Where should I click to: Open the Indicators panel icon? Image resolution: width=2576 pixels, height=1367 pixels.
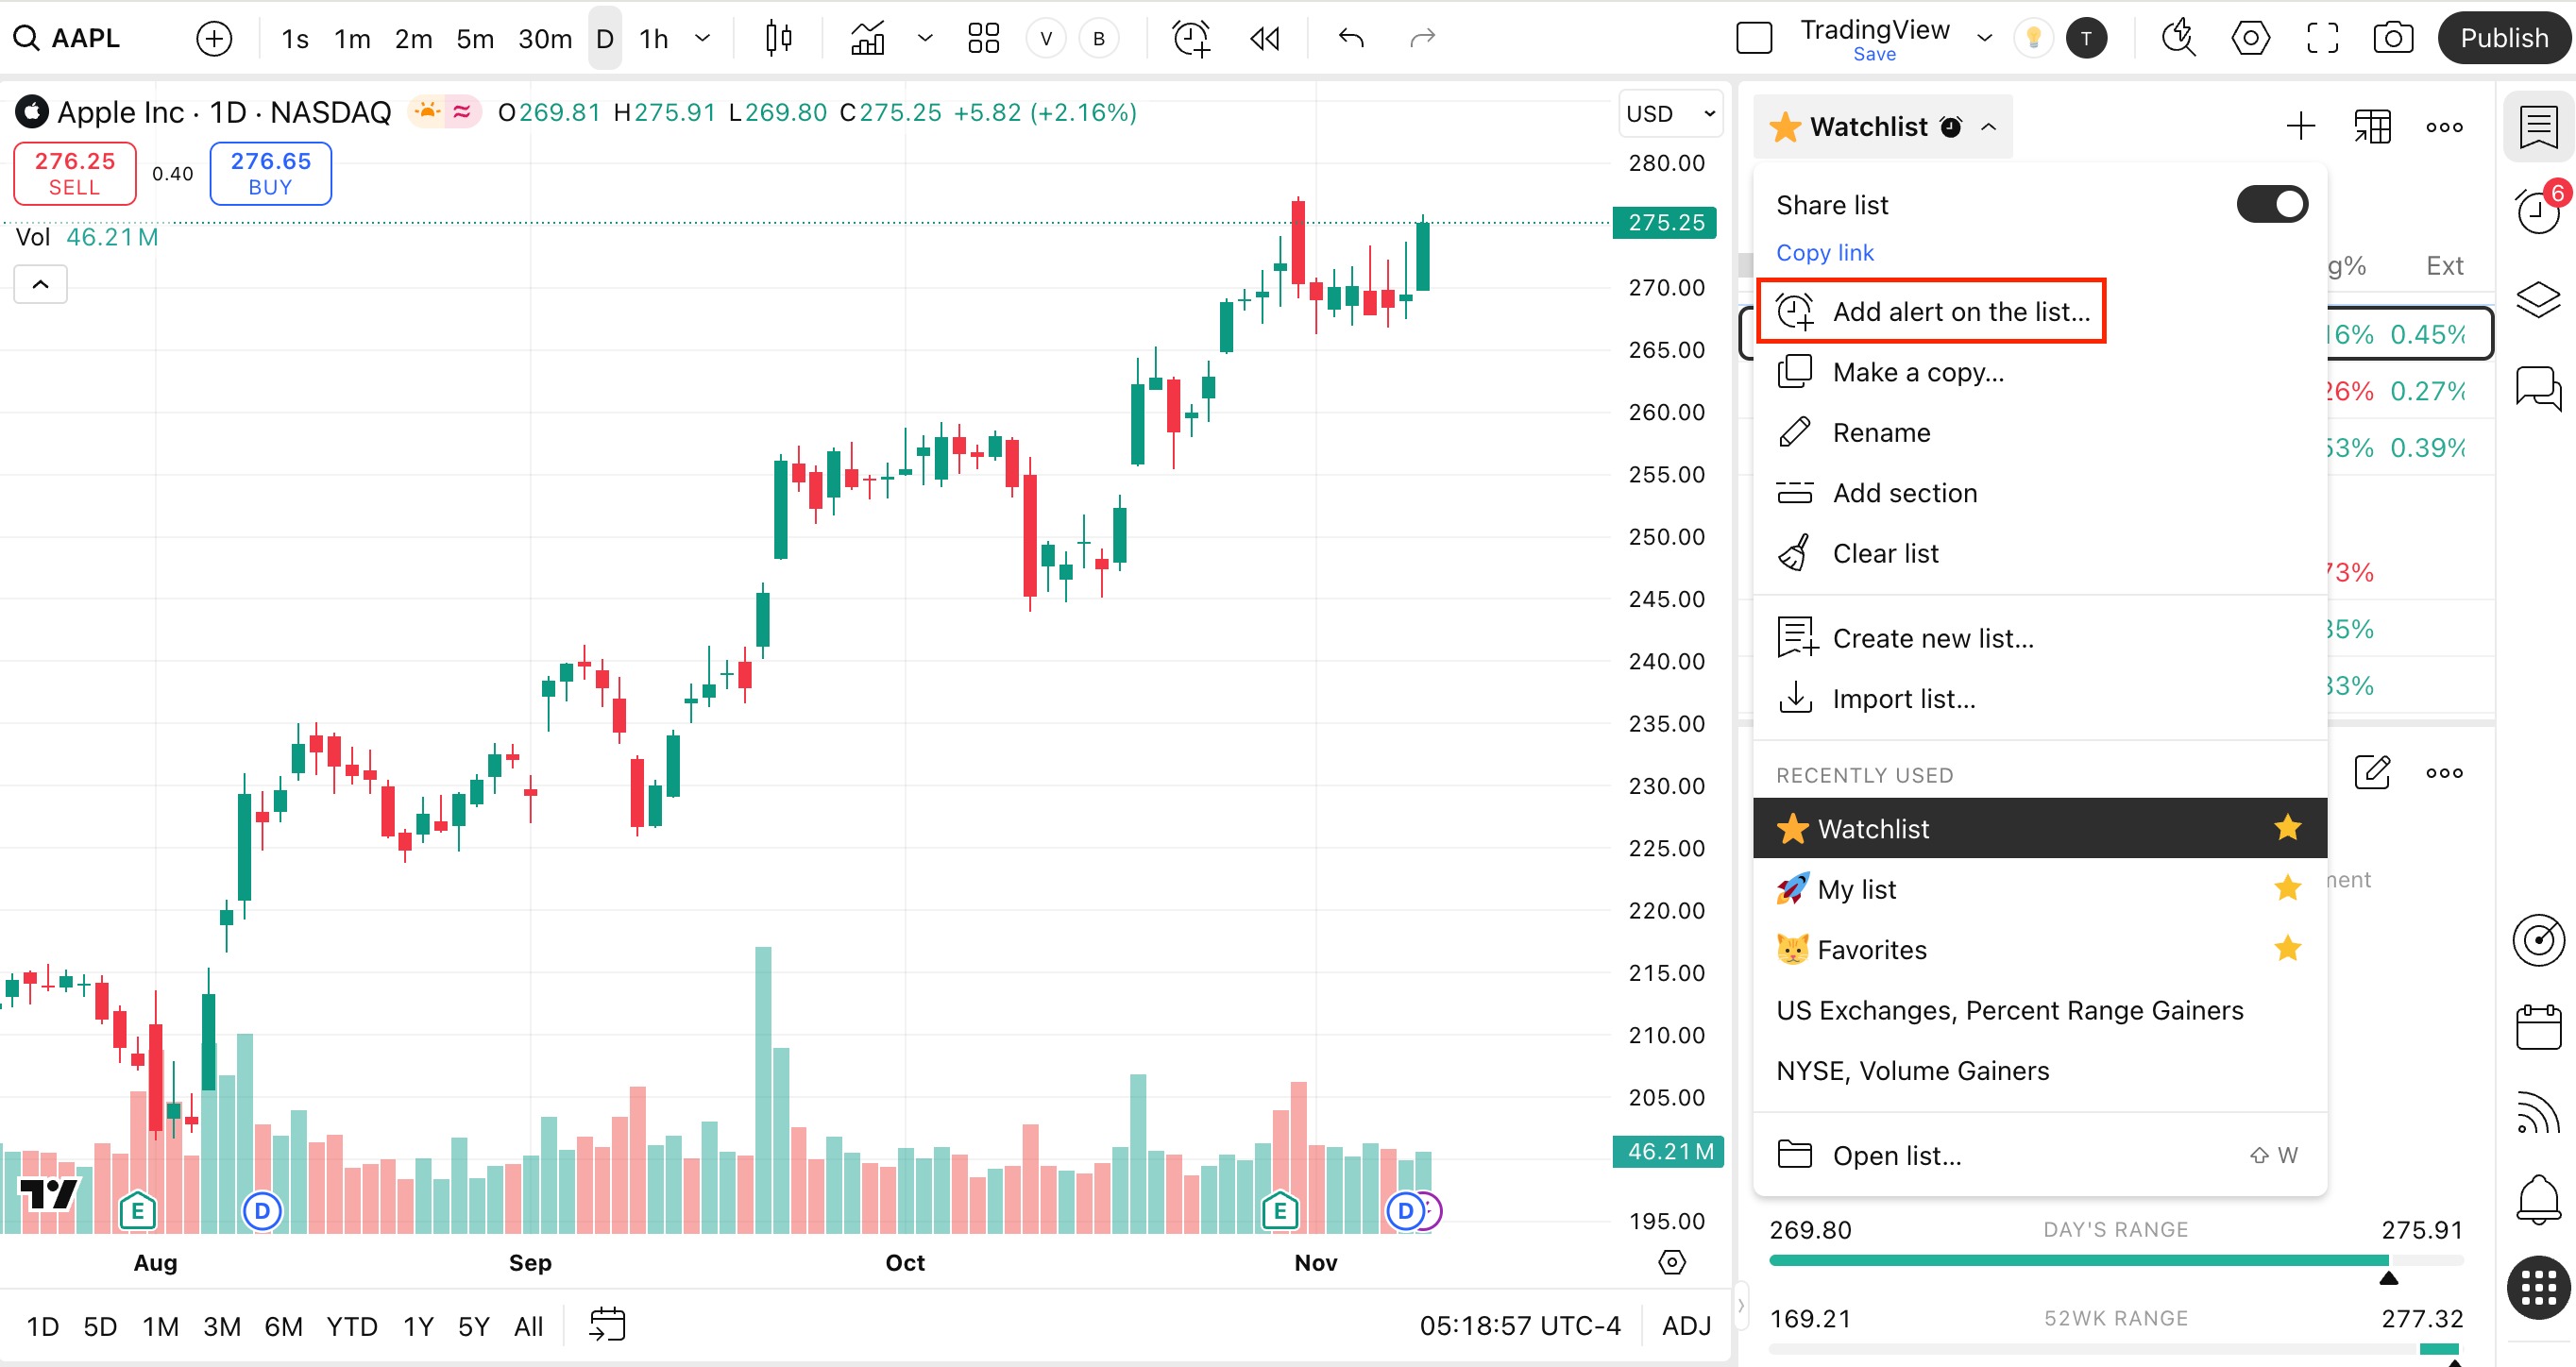pyautogui.click(x=867, y=38)
